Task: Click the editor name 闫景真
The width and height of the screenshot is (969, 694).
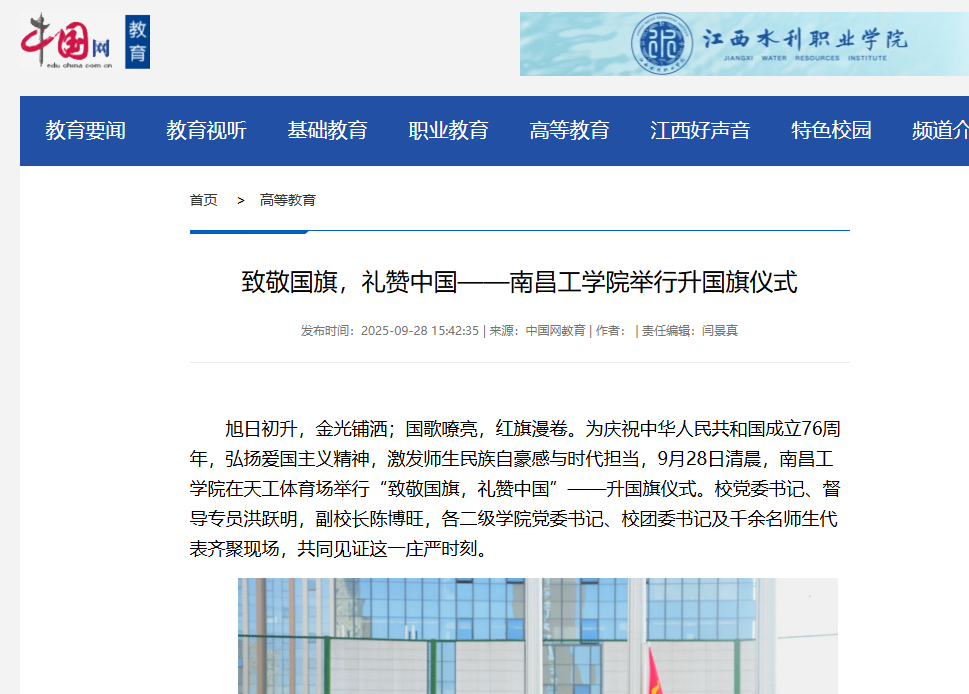Action: click(719, 331)
